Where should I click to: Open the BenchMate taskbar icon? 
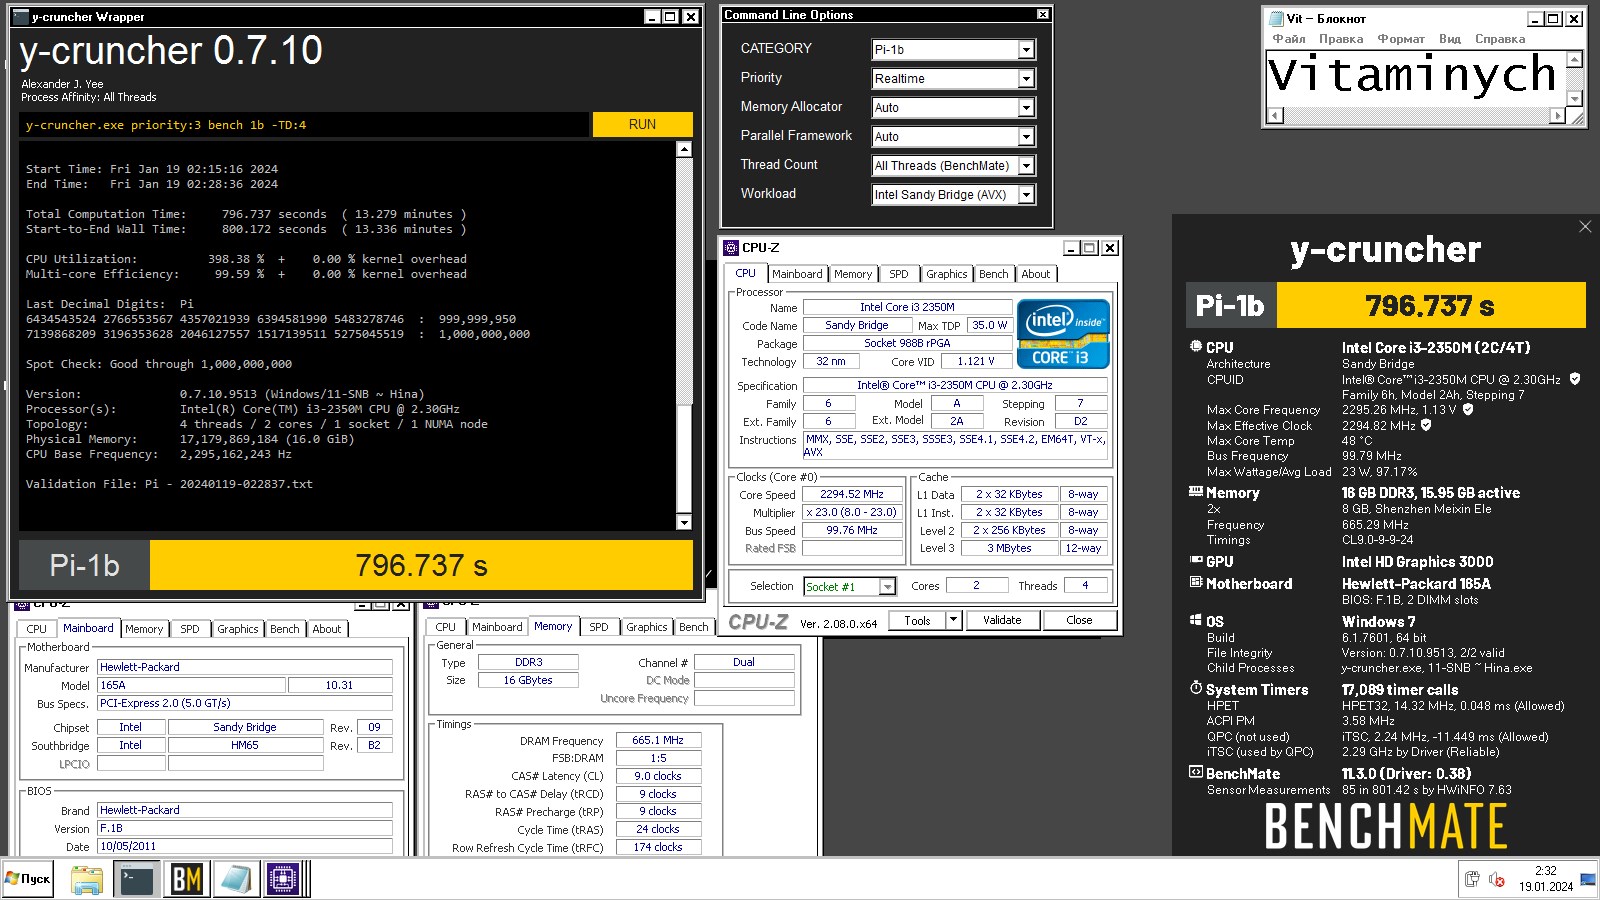click(186, 879)
